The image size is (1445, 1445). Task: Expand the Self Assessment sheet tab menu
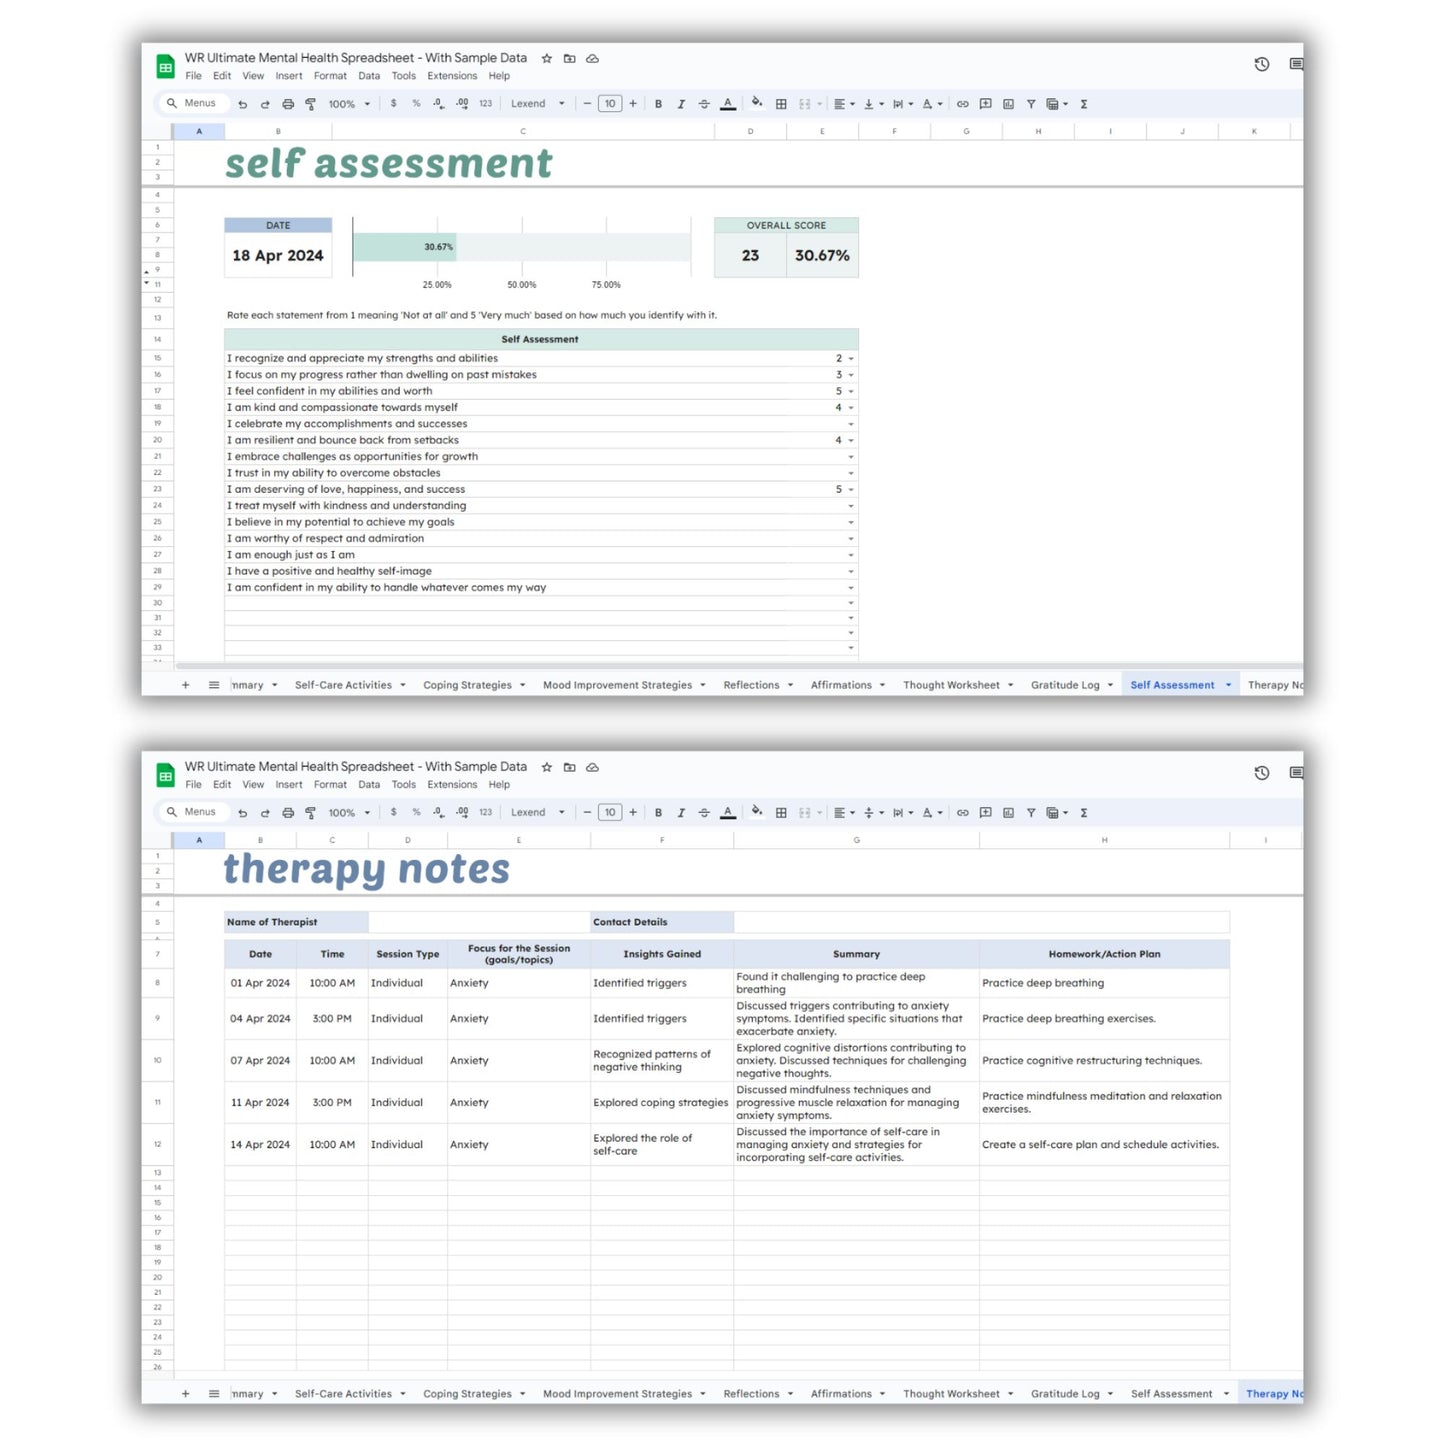coord(1226,684)
